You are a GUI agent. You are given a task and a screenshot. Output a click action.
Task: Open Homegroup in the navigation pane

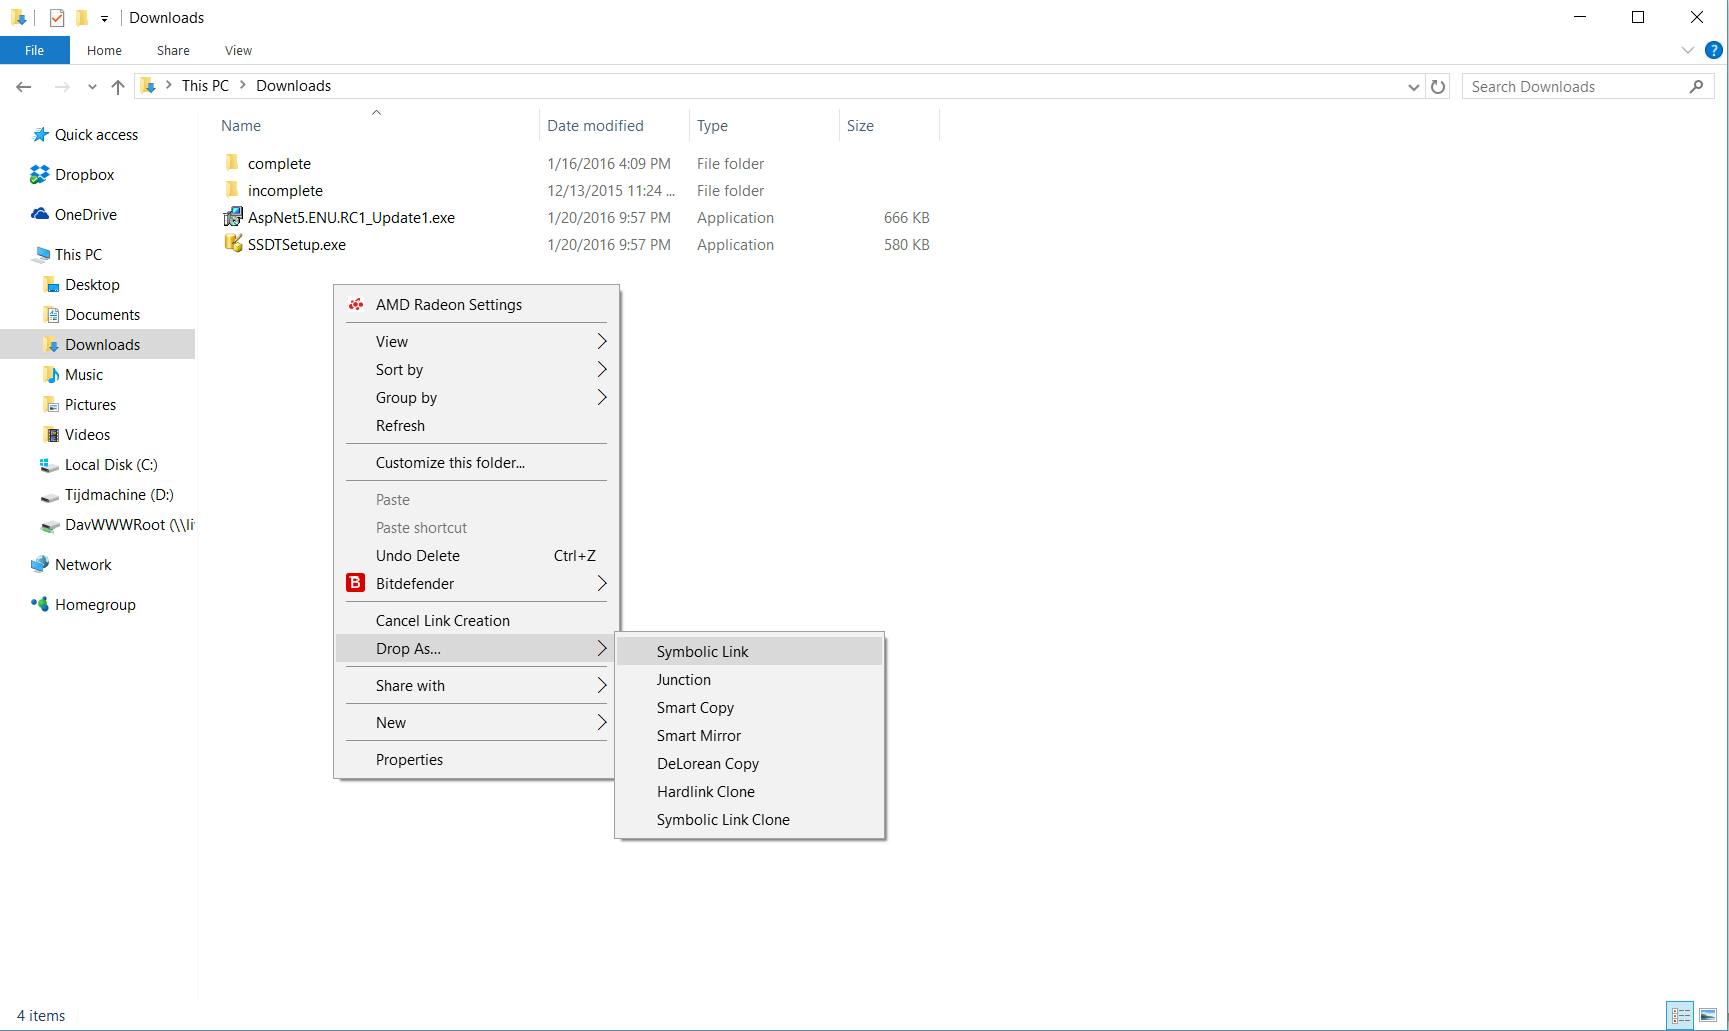(x=95, y=605)
